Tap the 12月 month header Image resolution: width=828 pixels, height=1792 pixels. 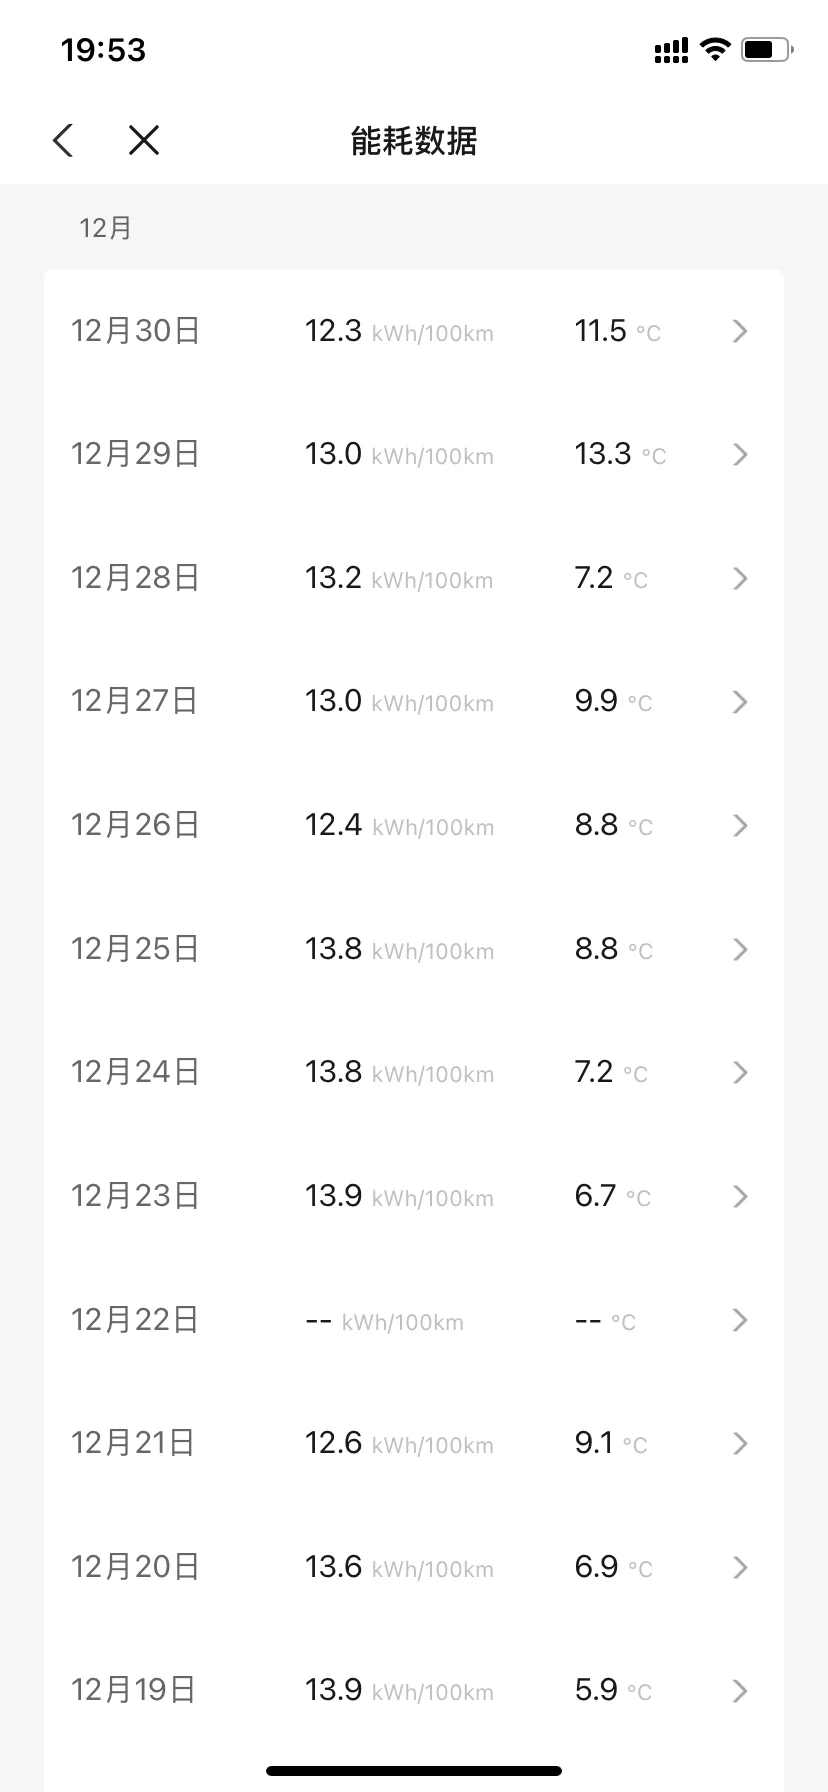106,228
